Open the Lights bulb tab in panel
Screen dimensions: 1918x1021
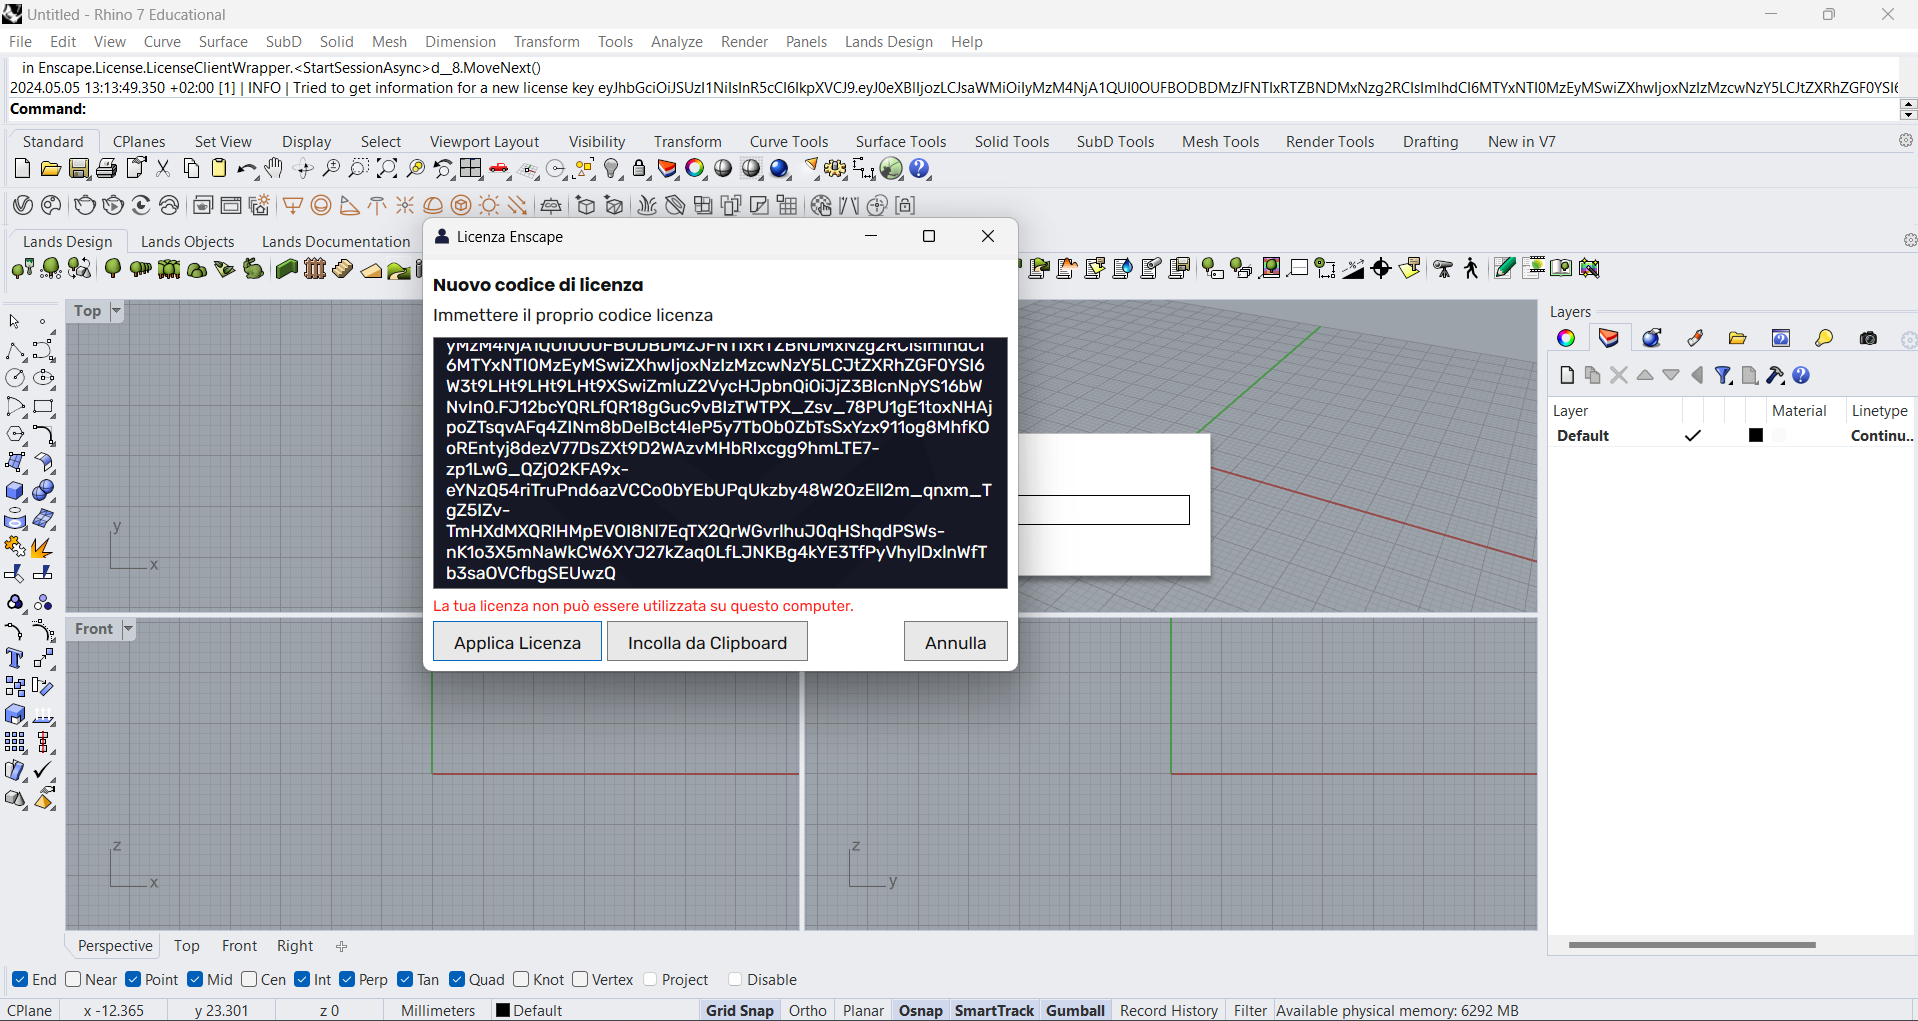tap(1824, 338)
